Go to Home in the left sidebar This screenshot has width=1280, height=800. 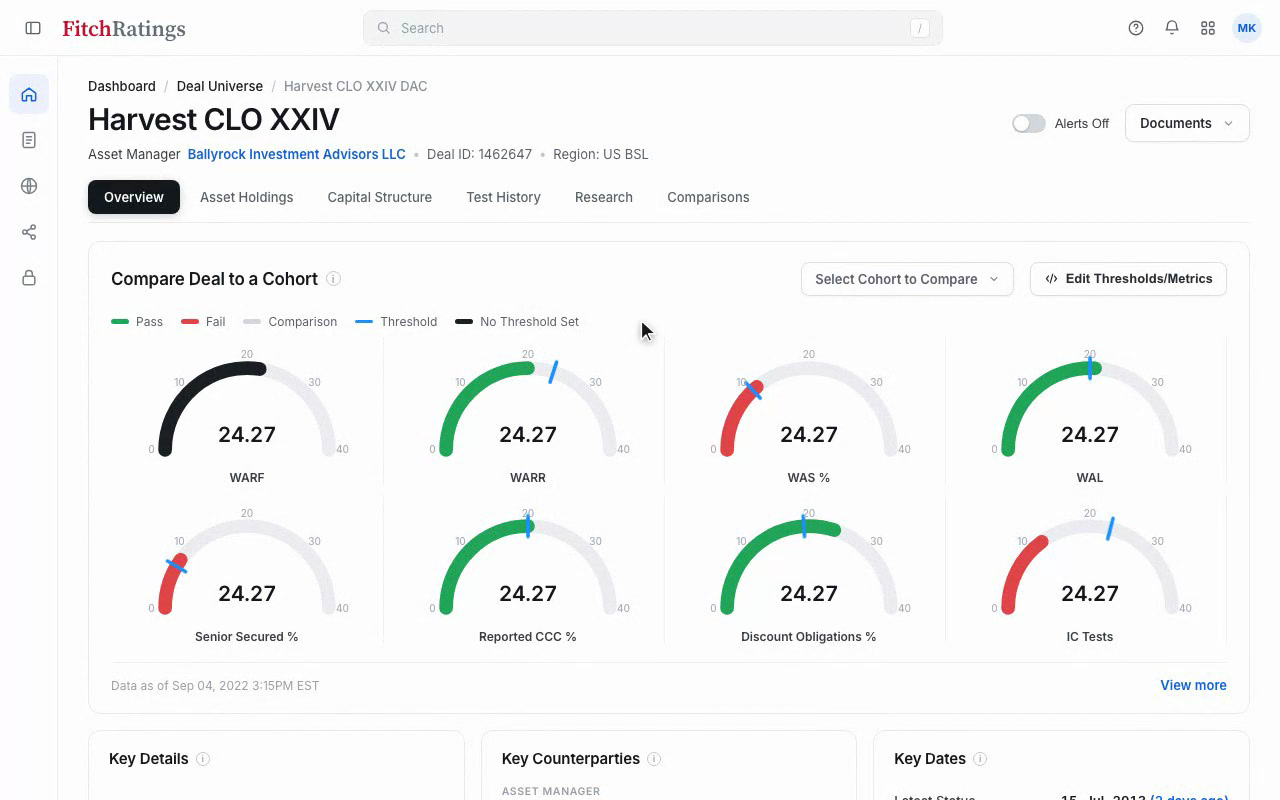(29, 95)
